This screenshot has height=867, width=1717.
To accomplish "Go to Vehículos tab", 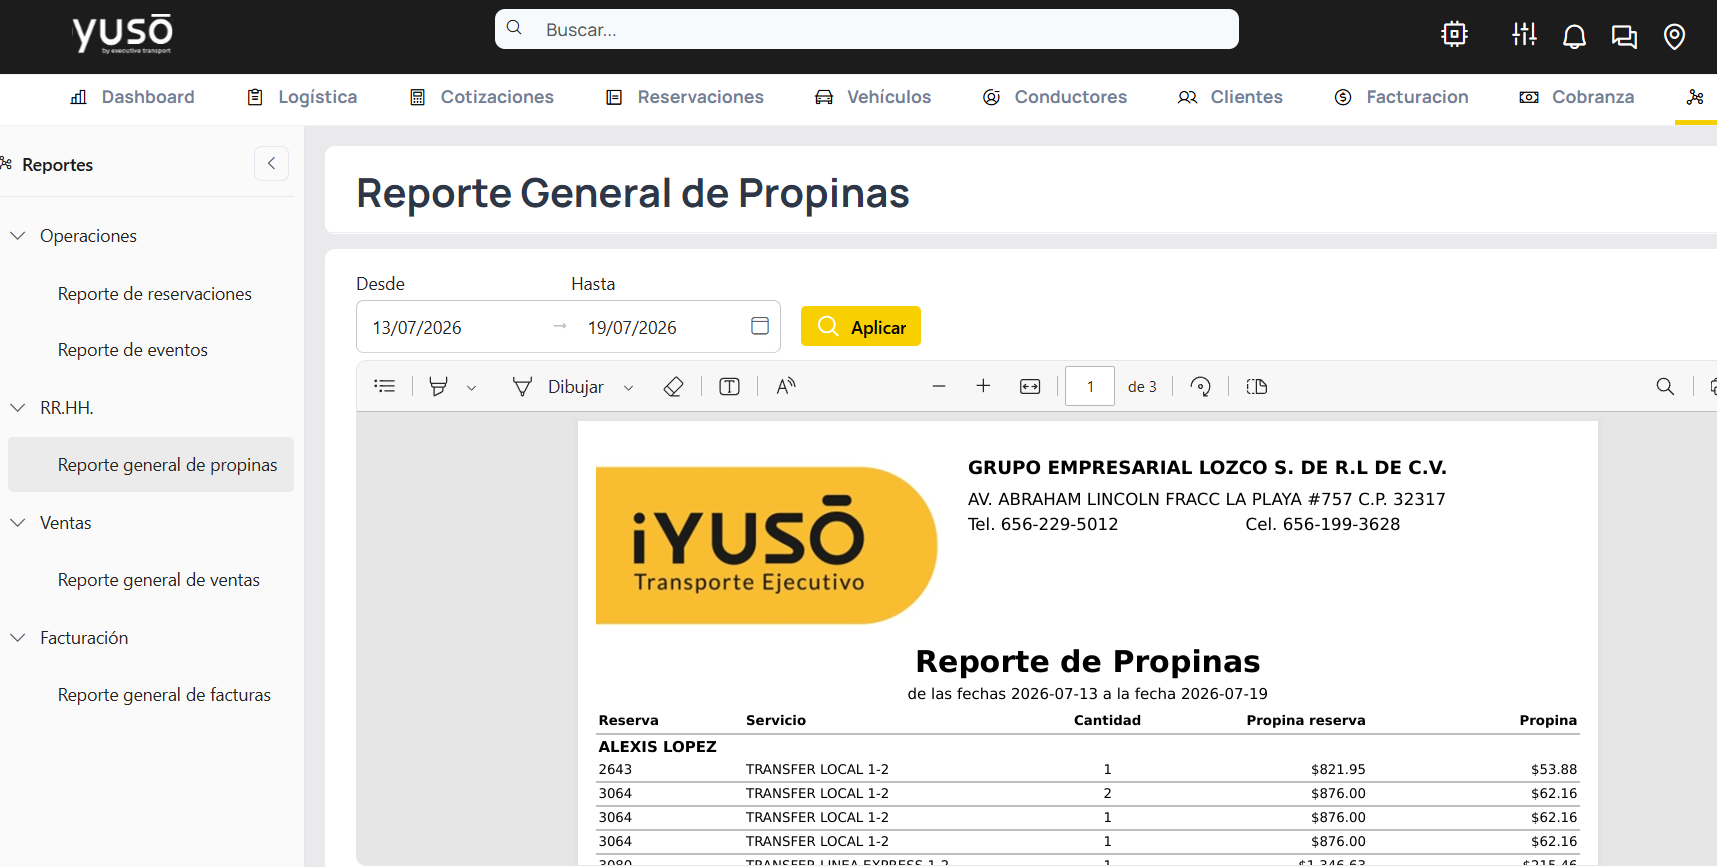I will tap(873, 97).
